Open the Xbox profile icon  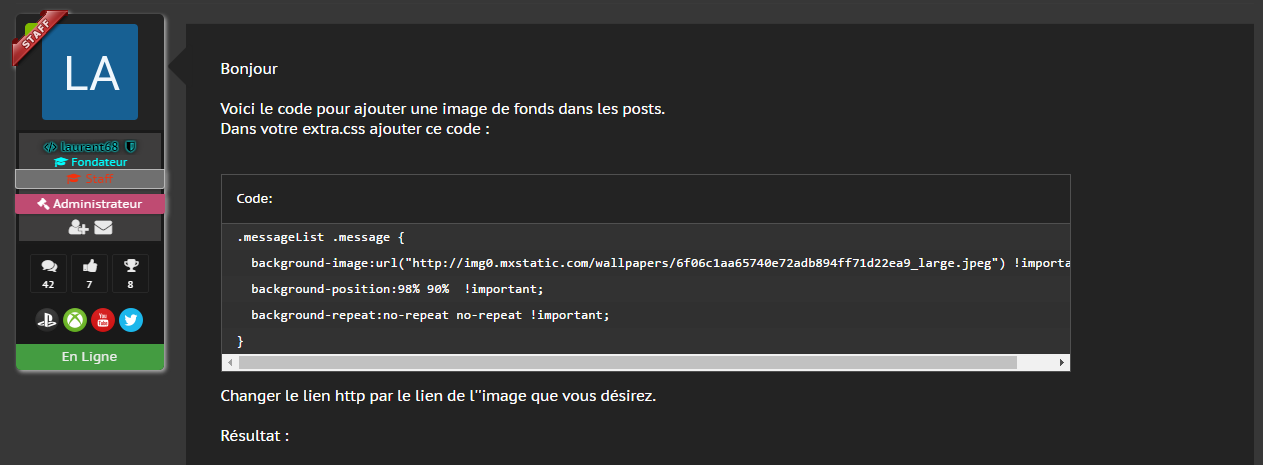tap(75, 319)
